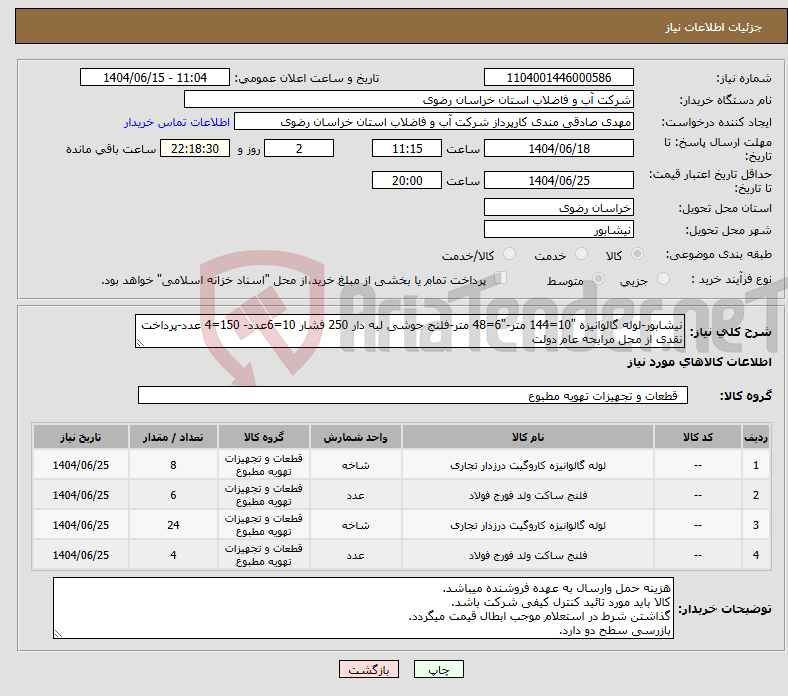Click the شهر محل تحویل field showing نیشابور
Screen dimensions: 788x696
[558, 230]
